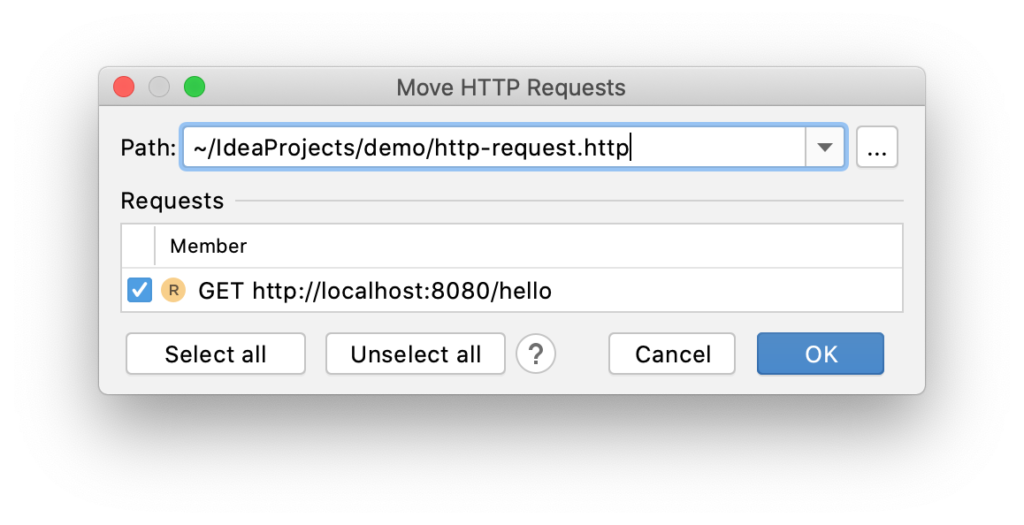Screen dimensions: 1024x525
Task: Click the orange R request icon
Action: tap(174, 290)
